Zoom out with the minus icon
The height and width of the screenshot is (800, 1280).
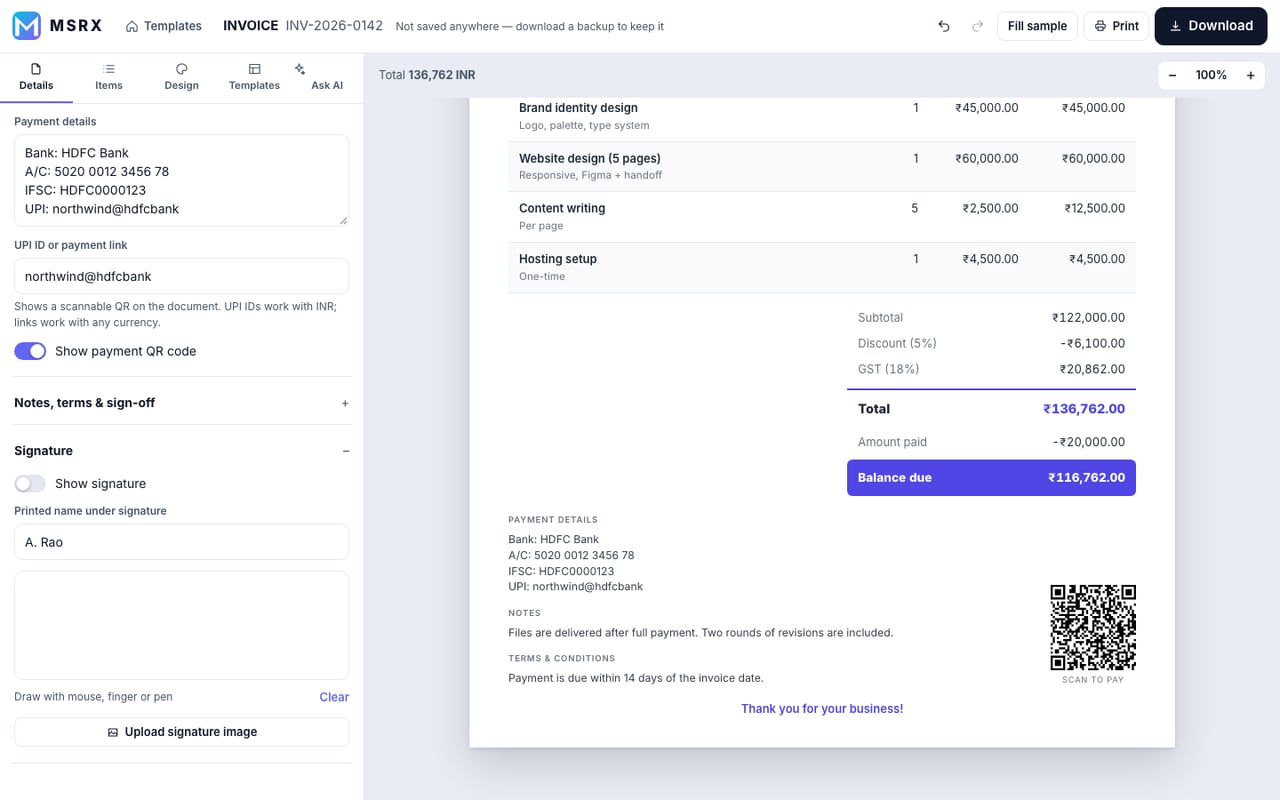pos(1172,75)
